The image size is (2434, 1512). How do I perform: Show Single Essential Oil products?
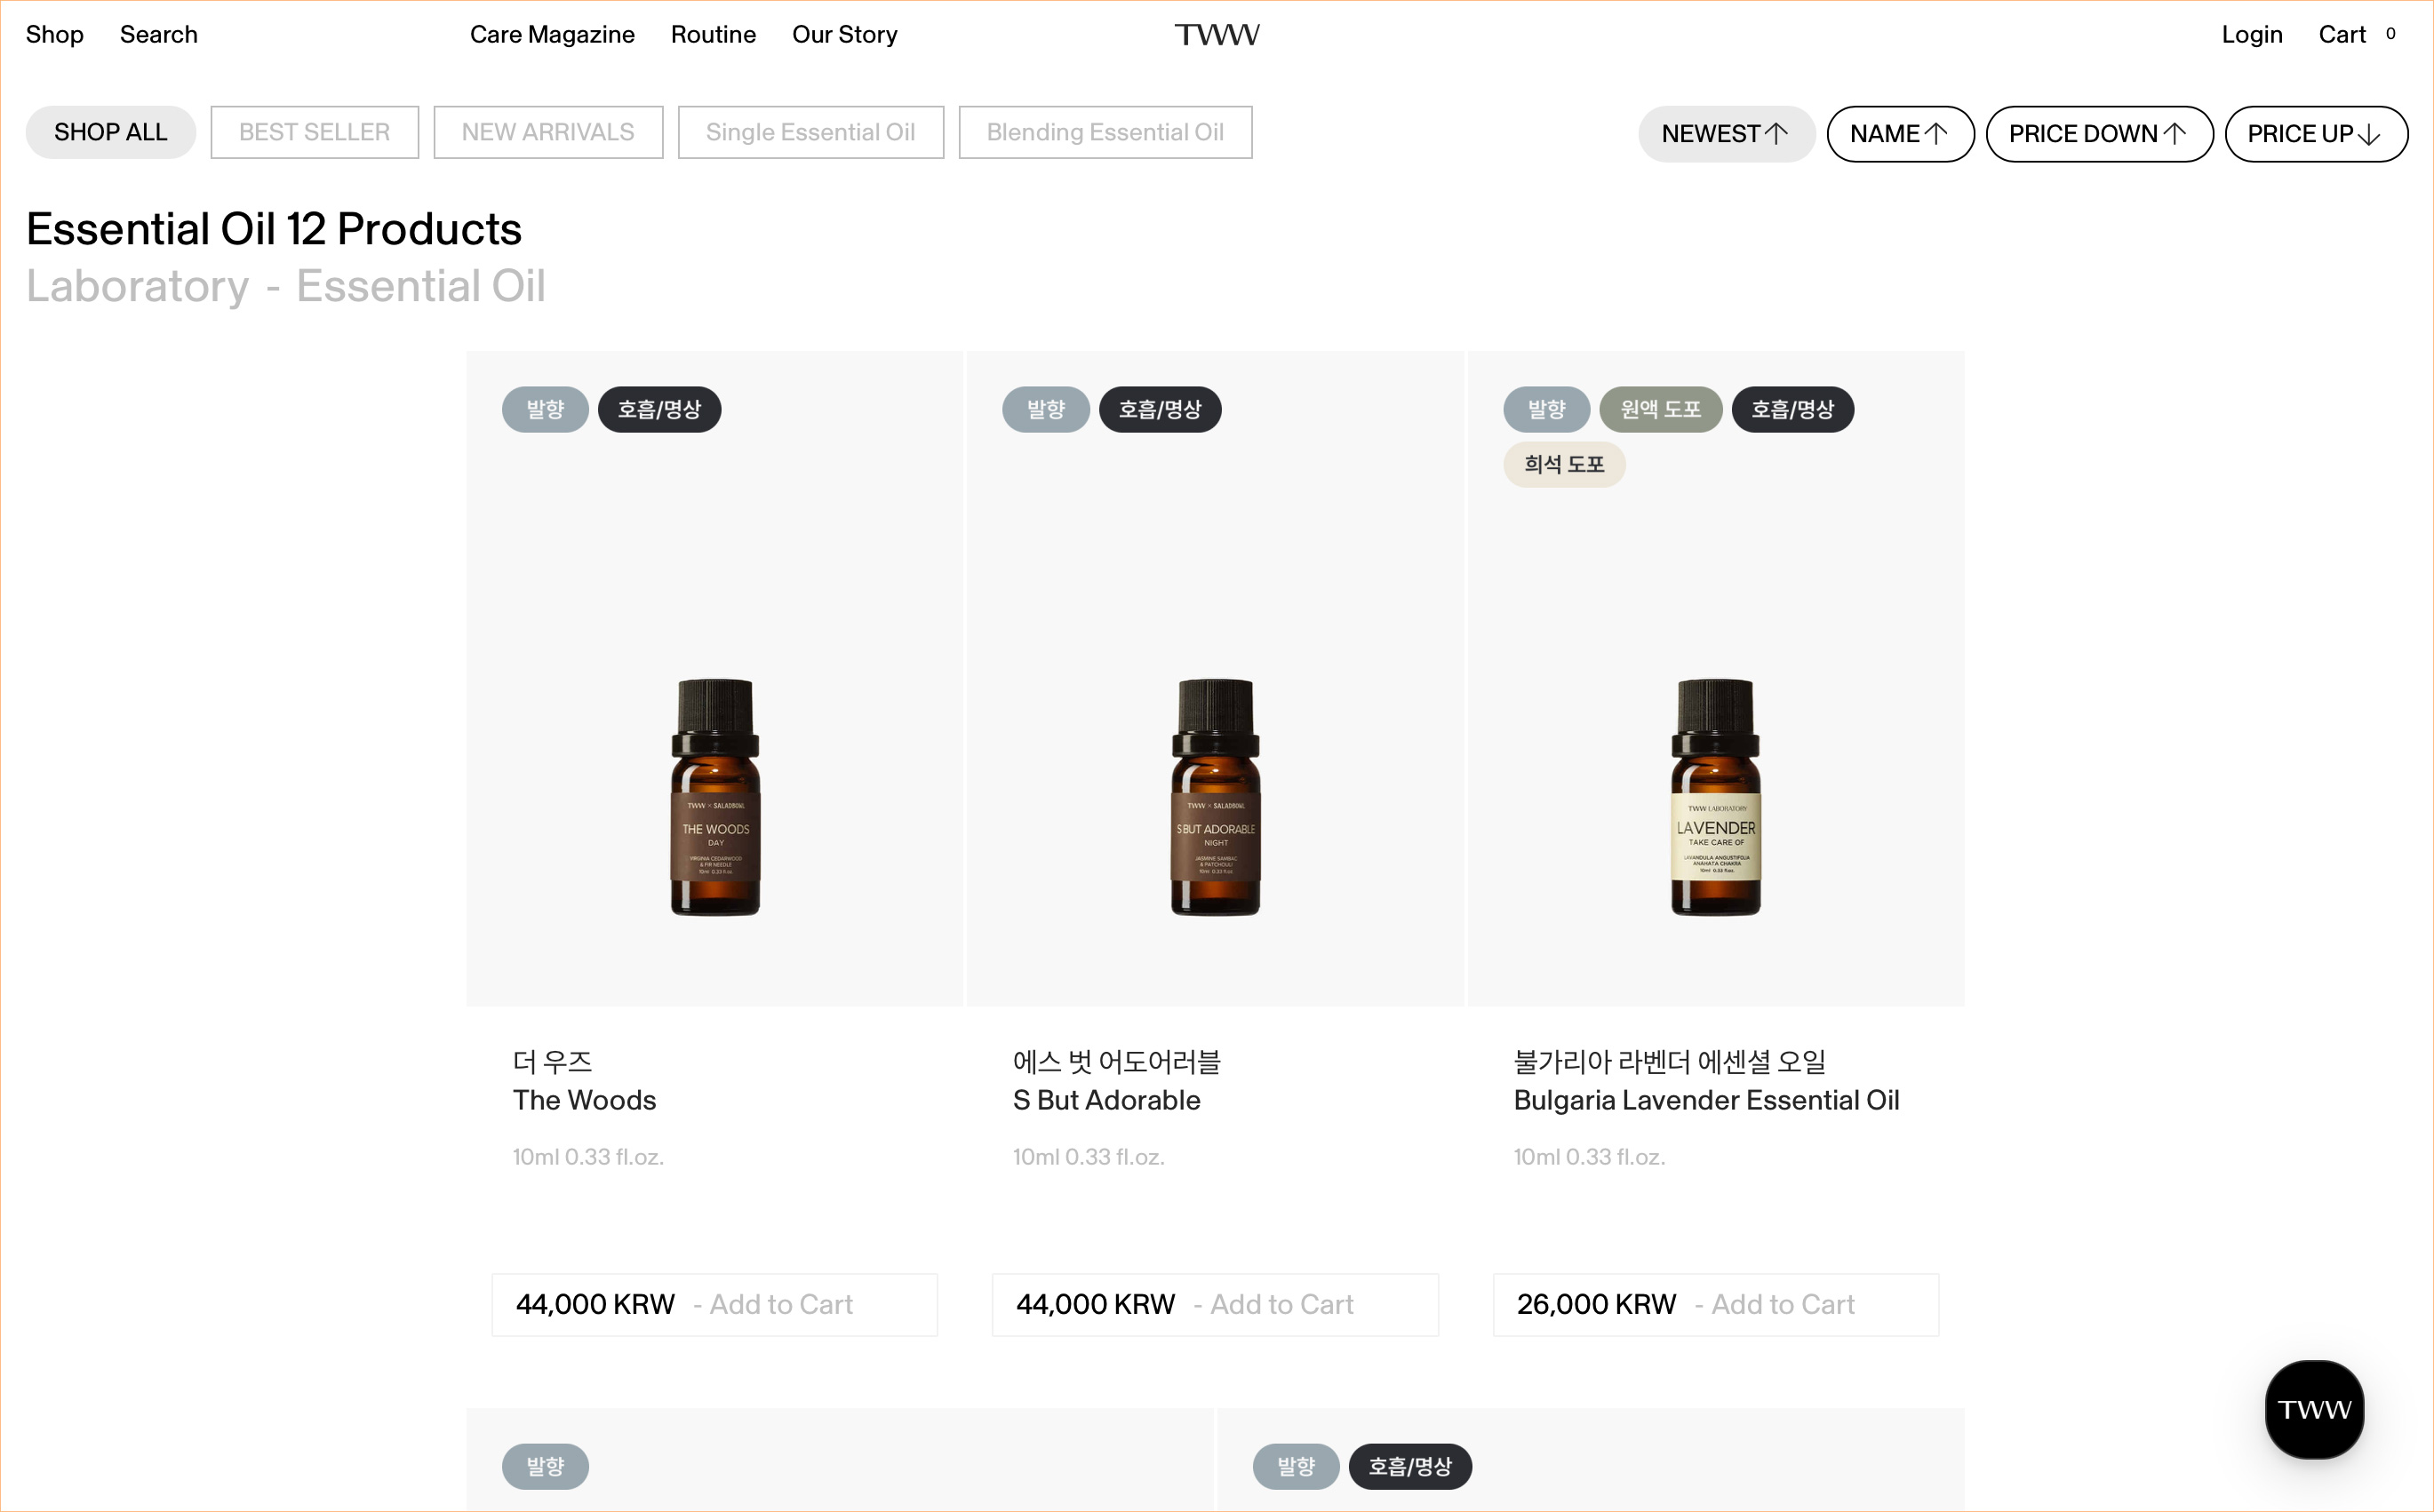[x=810, y=132]
